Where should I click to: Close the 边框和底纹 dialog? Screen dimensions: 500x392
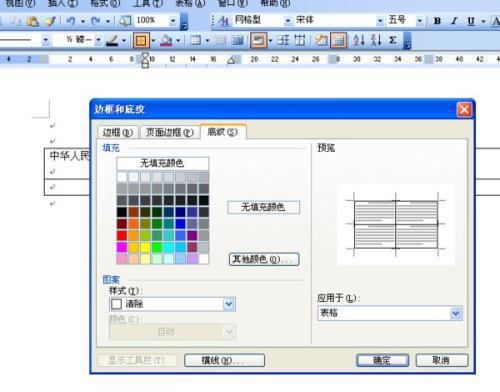click(464, 109)
